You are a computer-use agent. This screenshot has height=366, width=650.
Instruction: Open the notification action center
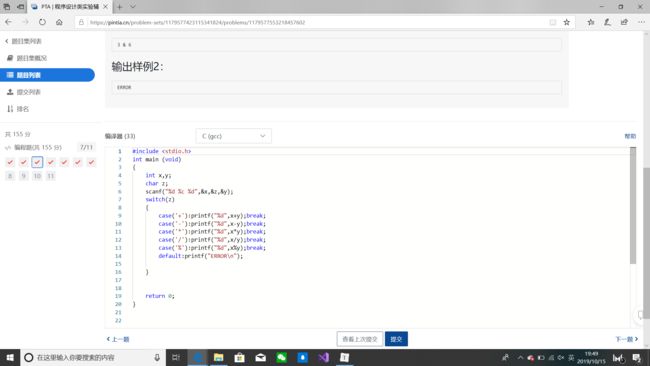pyautogui.click(x=637, y=357)
